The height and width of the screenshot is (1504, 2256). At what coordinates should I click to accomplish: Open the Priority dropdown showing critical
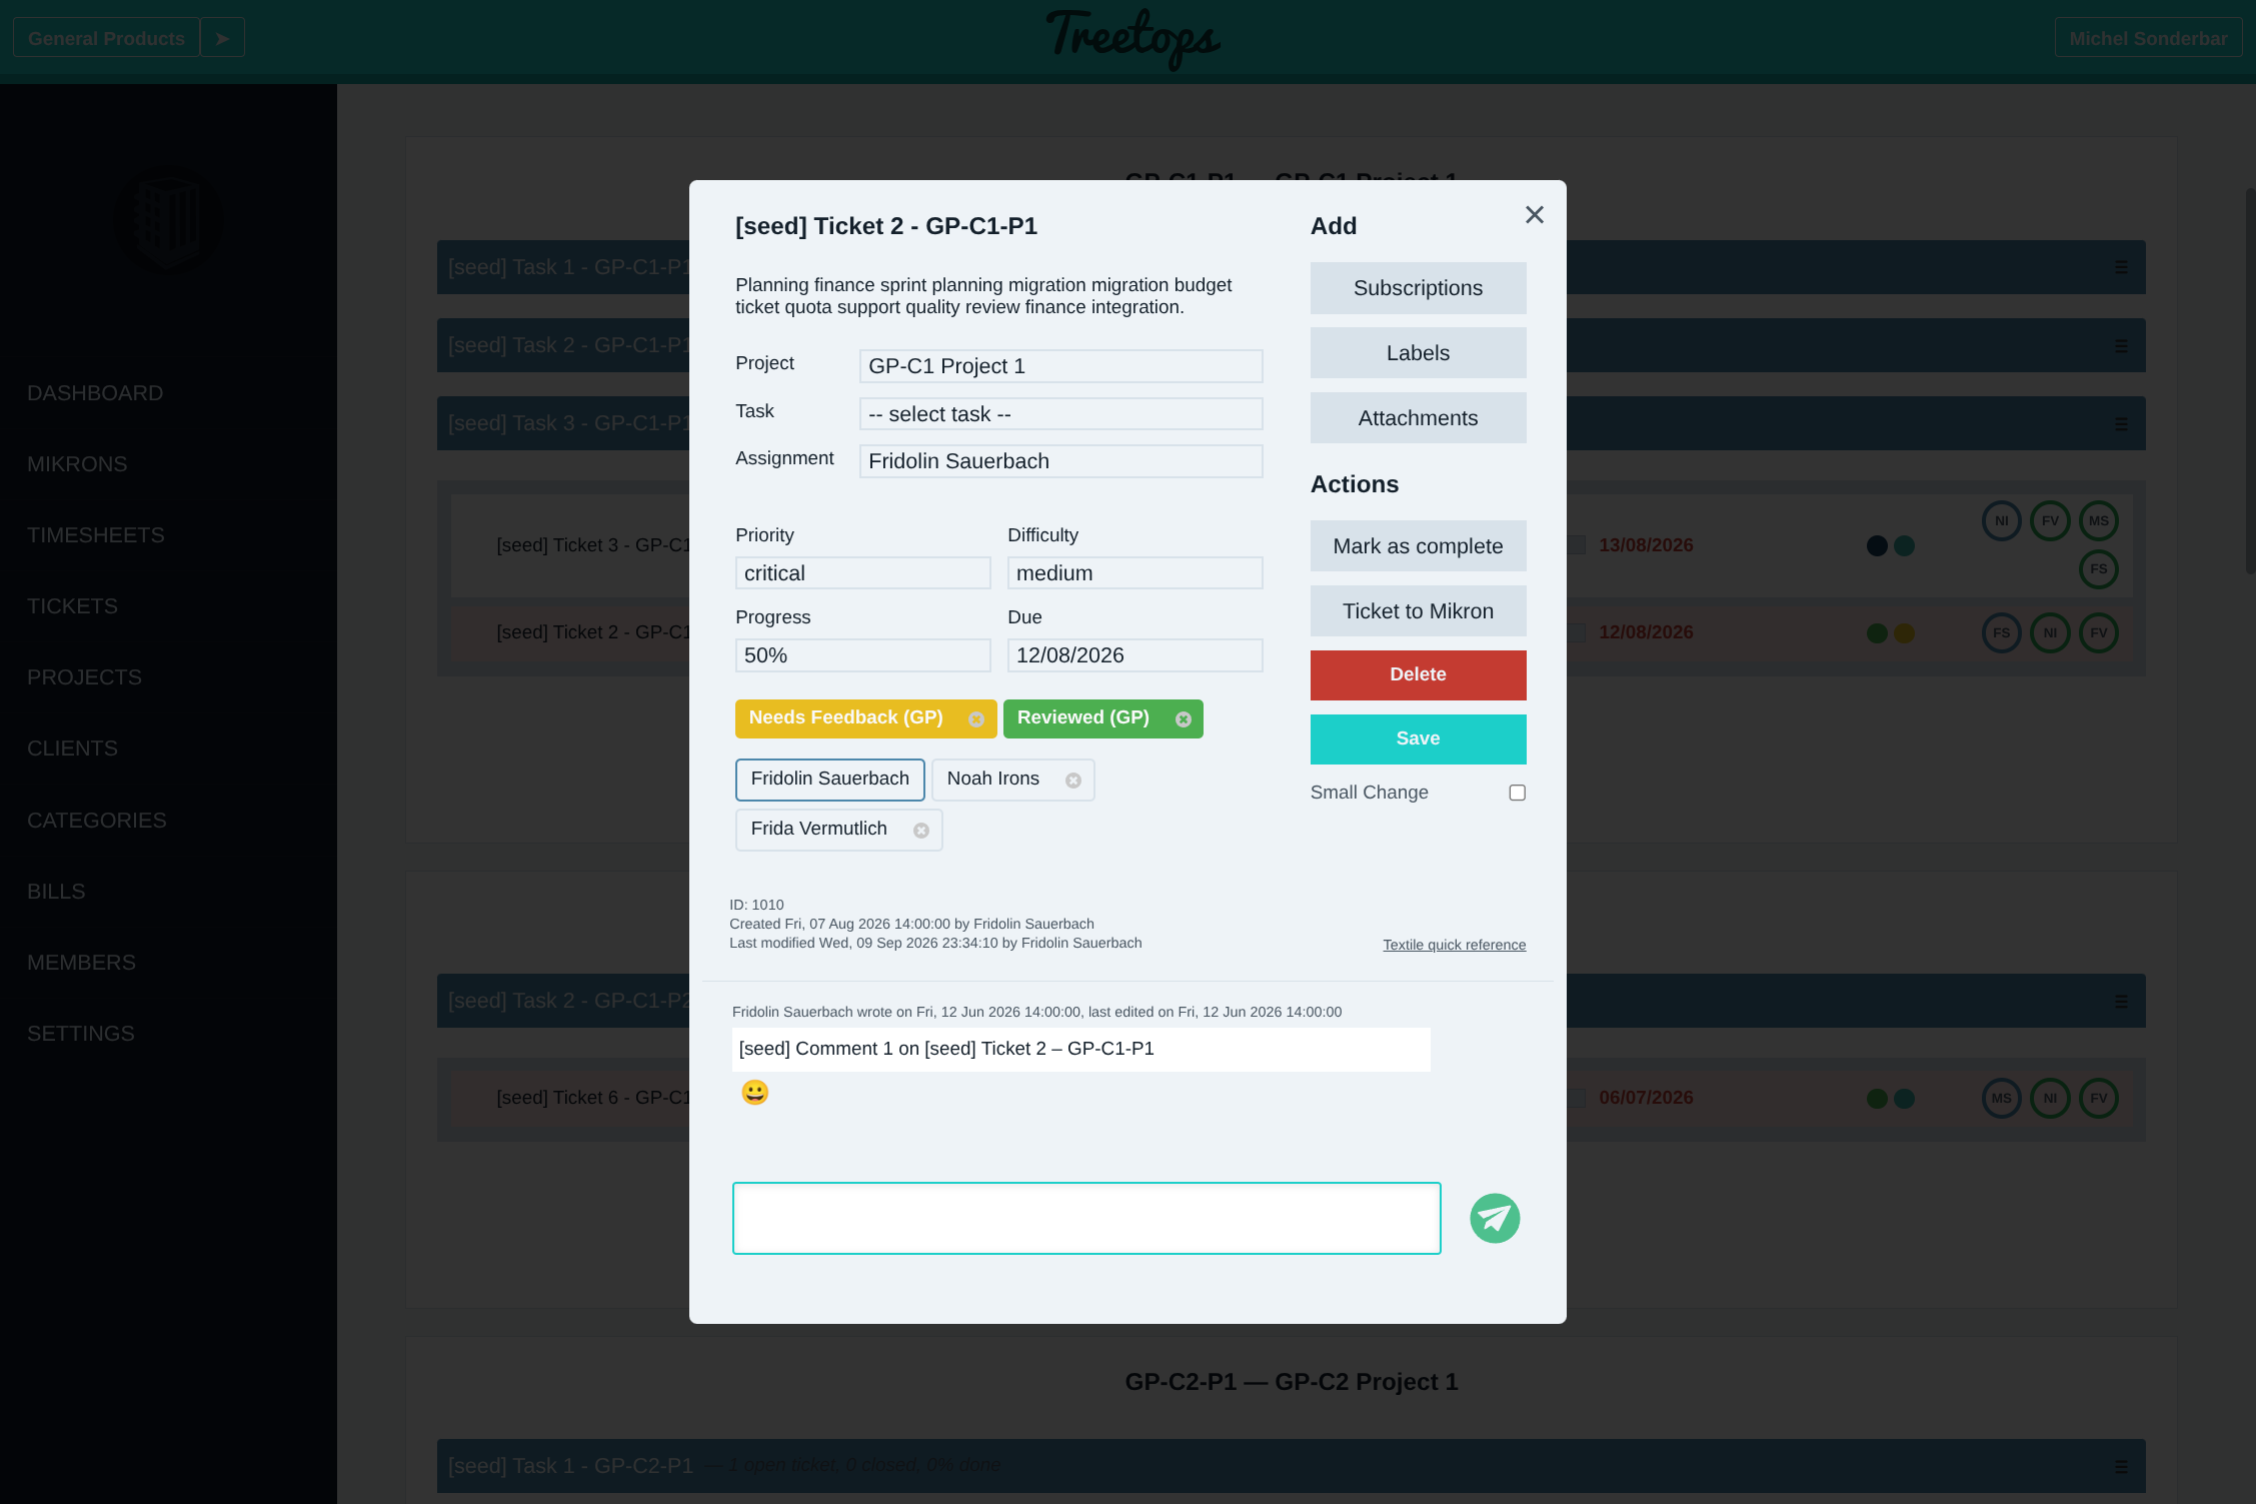[862, 573]
